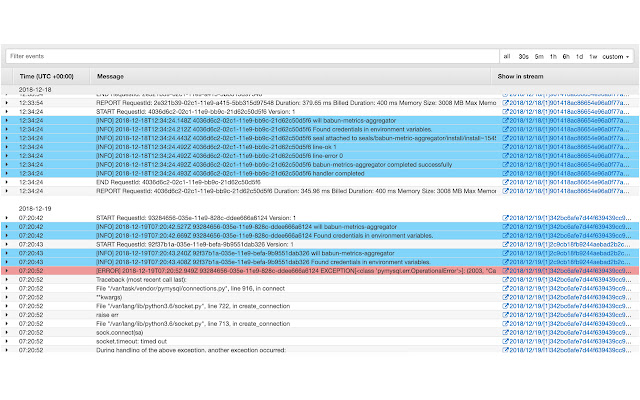
Task: Select the '6h' time range
Action: click(x=566, y=56)
